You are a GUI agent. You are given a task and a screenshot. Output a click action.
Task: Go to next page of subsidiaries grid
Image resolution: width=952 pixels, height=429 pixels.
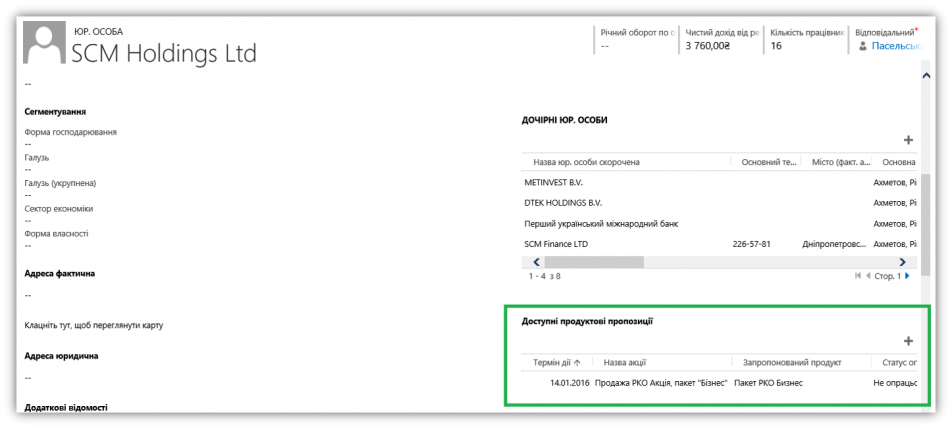tap(907, 275)
